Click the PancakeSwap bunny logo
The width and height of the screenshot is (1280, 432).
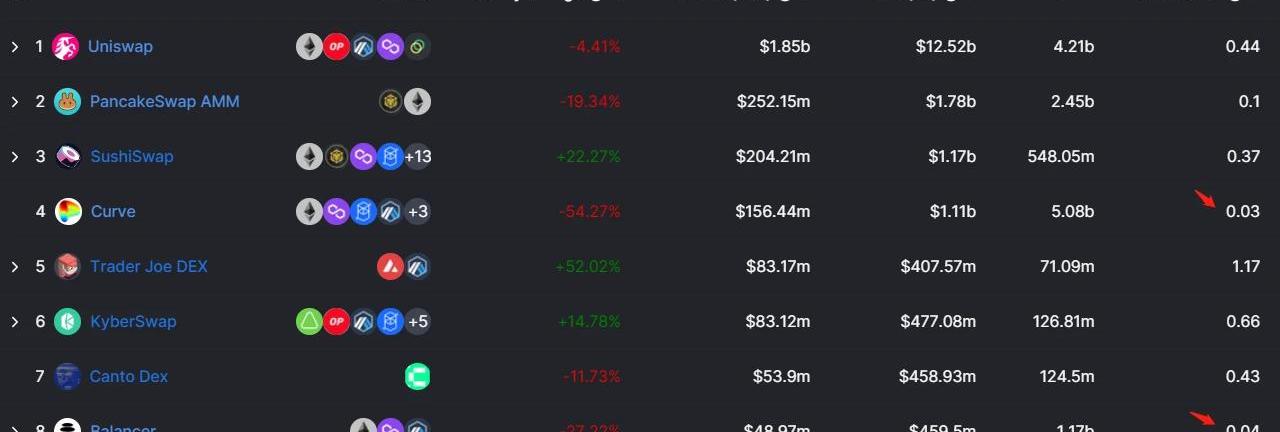pos(68,101)
